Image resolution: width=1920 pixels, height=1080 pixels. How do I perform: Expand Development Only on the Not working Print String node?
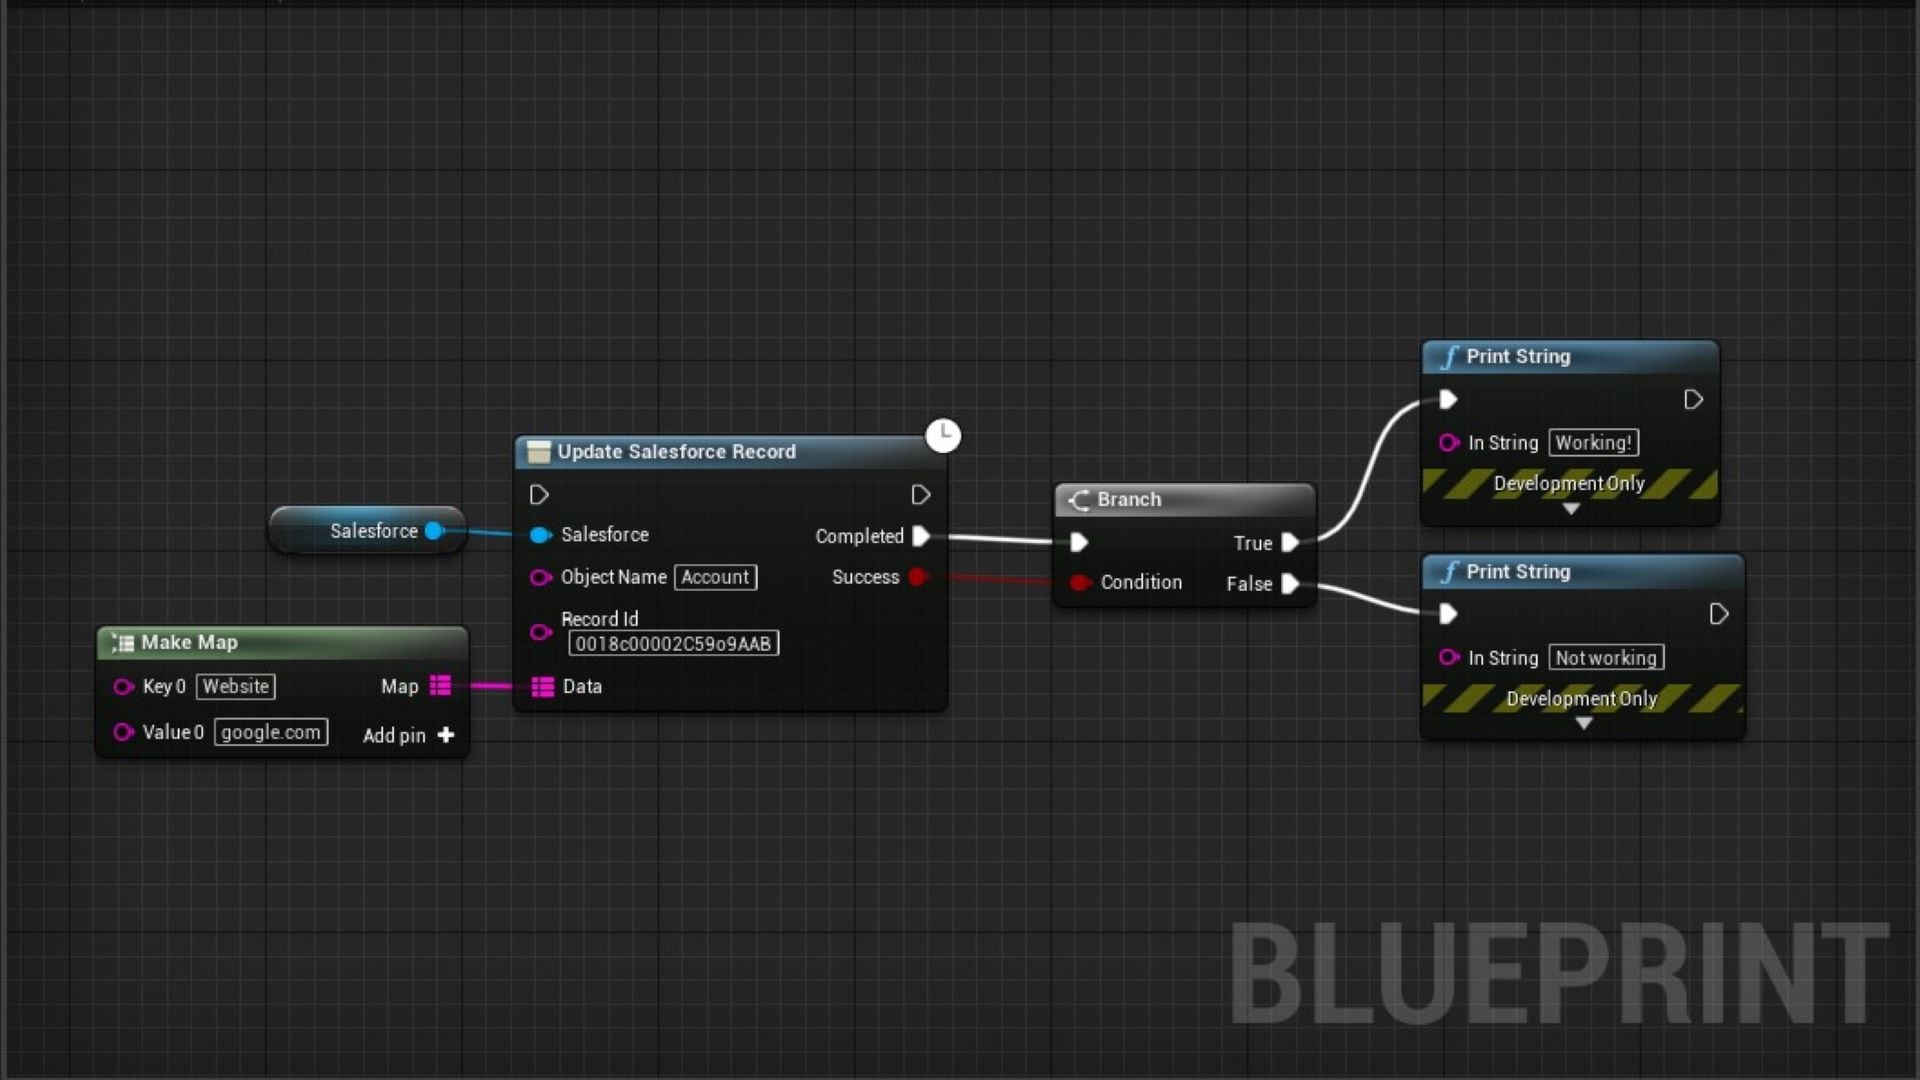tap(1582, 723)
